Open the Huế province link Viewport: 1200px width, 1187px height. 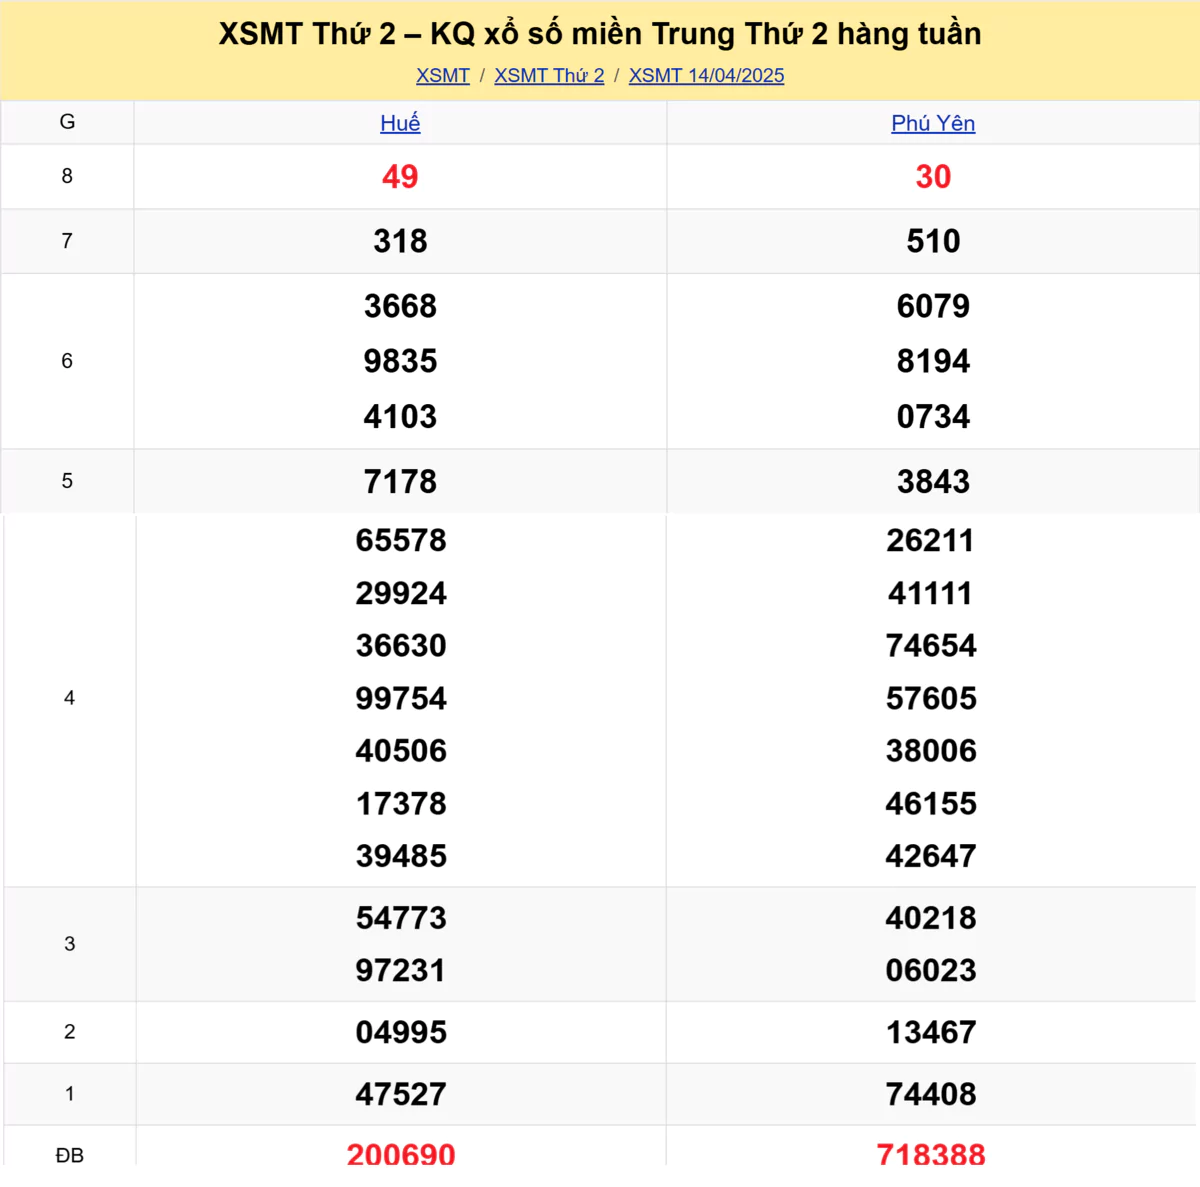click(x=400, y=123)
